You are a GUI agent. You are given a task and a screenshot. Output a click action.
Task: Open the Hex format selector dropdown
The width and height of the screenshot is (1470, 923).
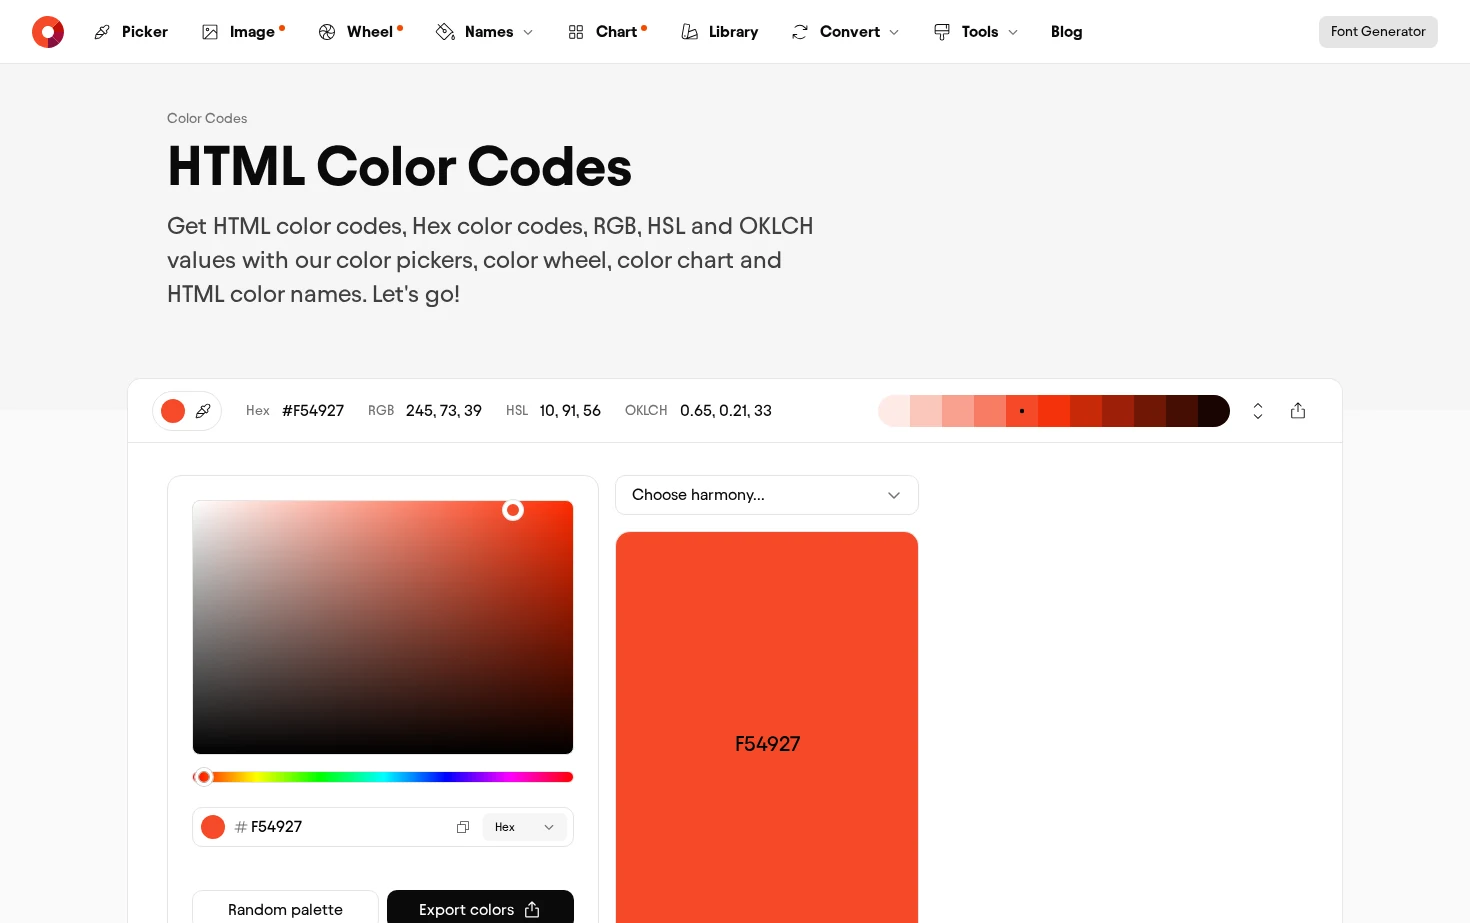click(525, 827)
